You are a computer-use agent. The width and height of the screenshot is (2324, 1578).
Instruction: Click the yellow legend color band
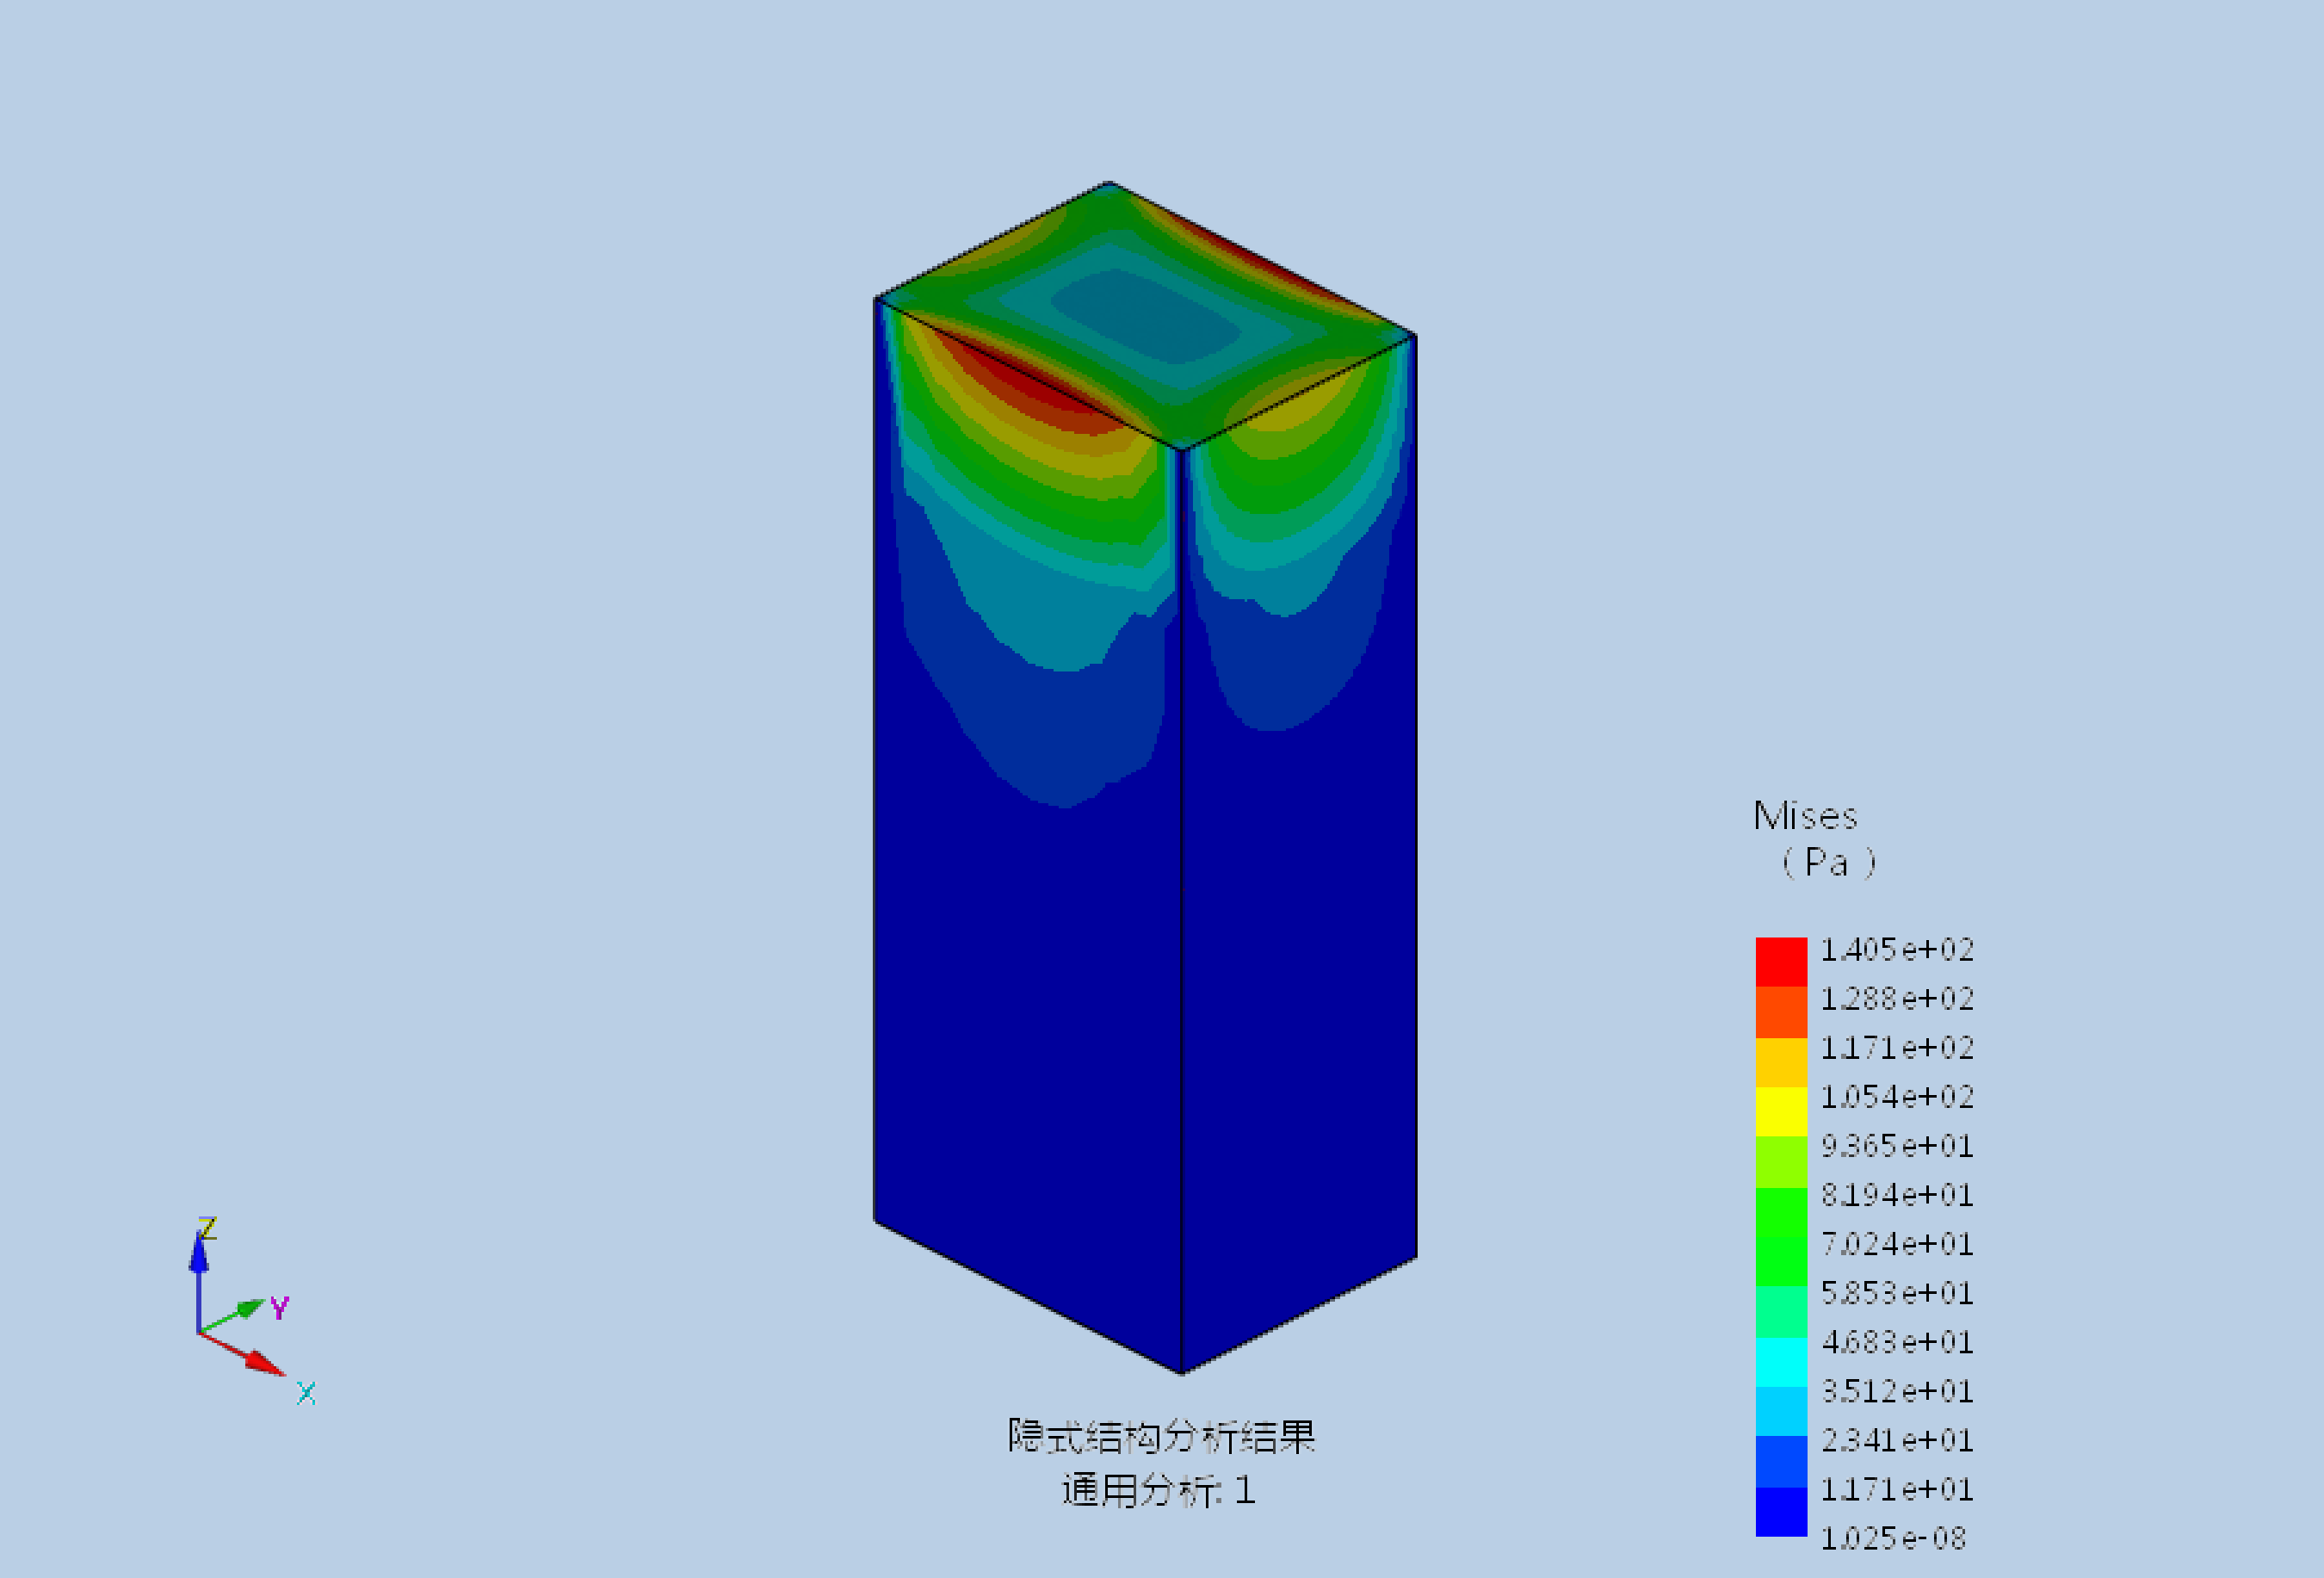(1781, 1111)
